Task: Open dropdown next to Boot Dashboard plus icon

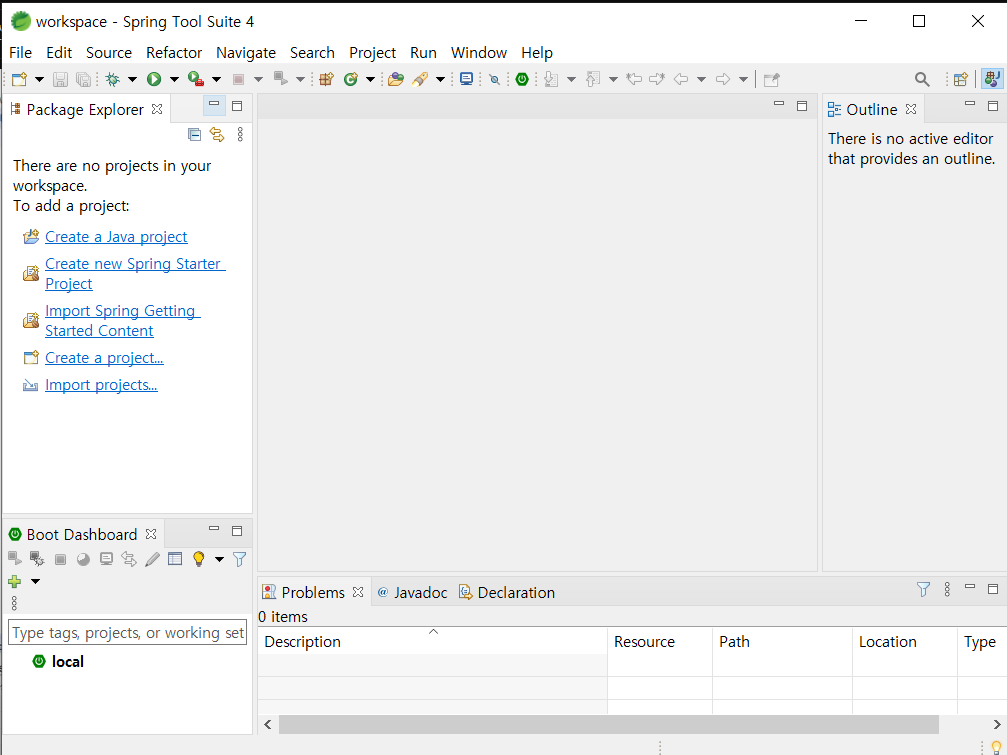Action: point(35,582)
